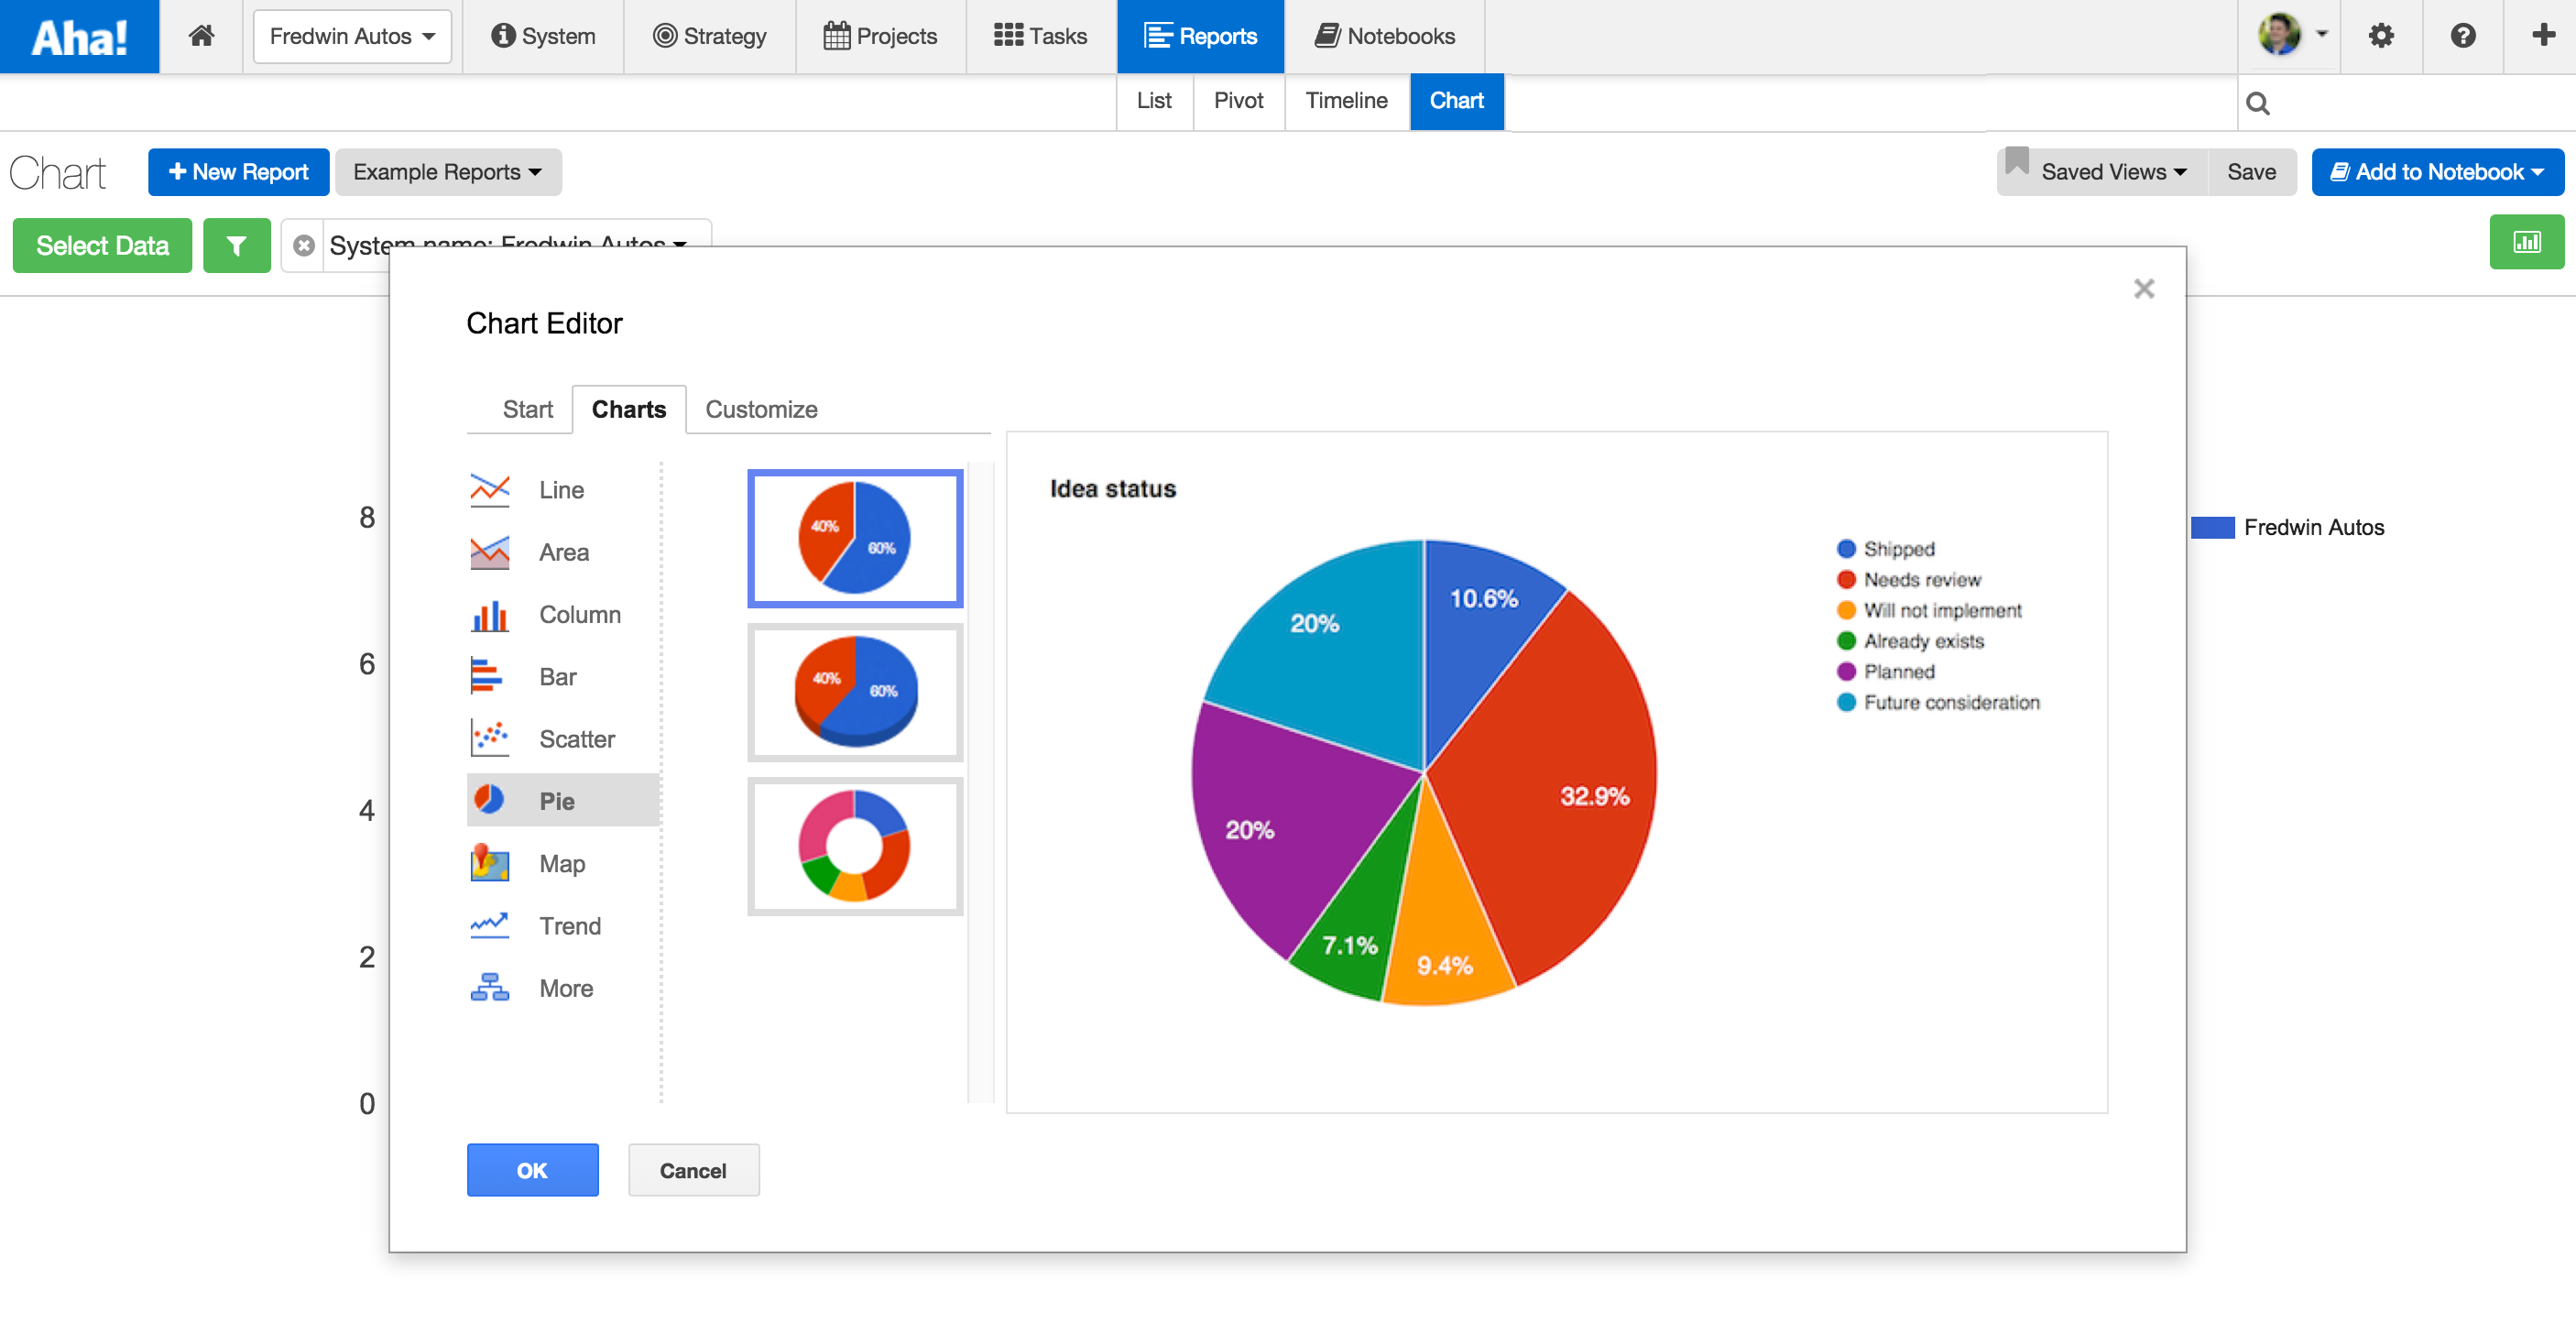Click the green filter funnel button
2576x1334 pixels.
[236, 245]
